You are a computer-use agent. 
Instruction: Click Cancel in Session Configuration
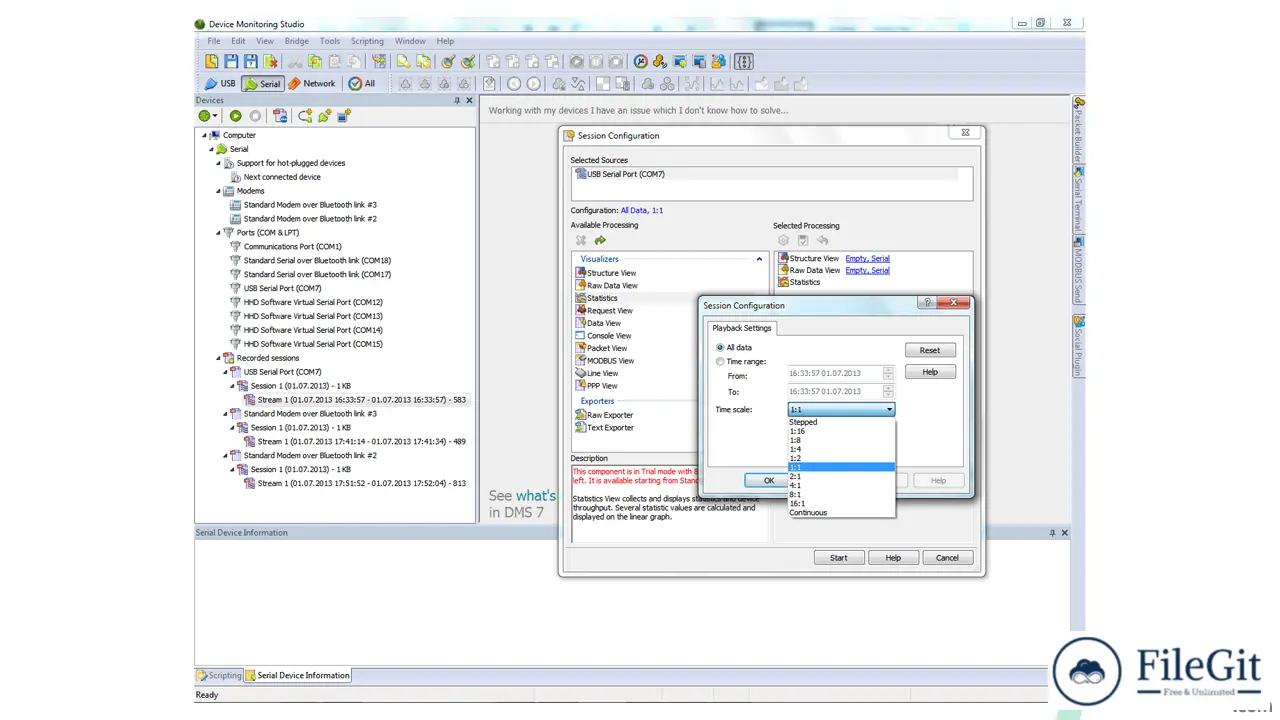pos(947,558)
